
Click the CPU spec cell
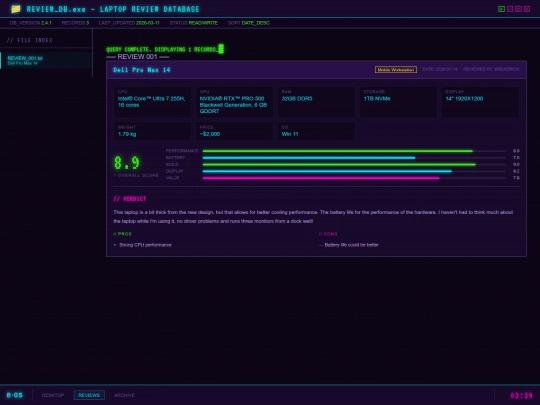click(152, 102)
